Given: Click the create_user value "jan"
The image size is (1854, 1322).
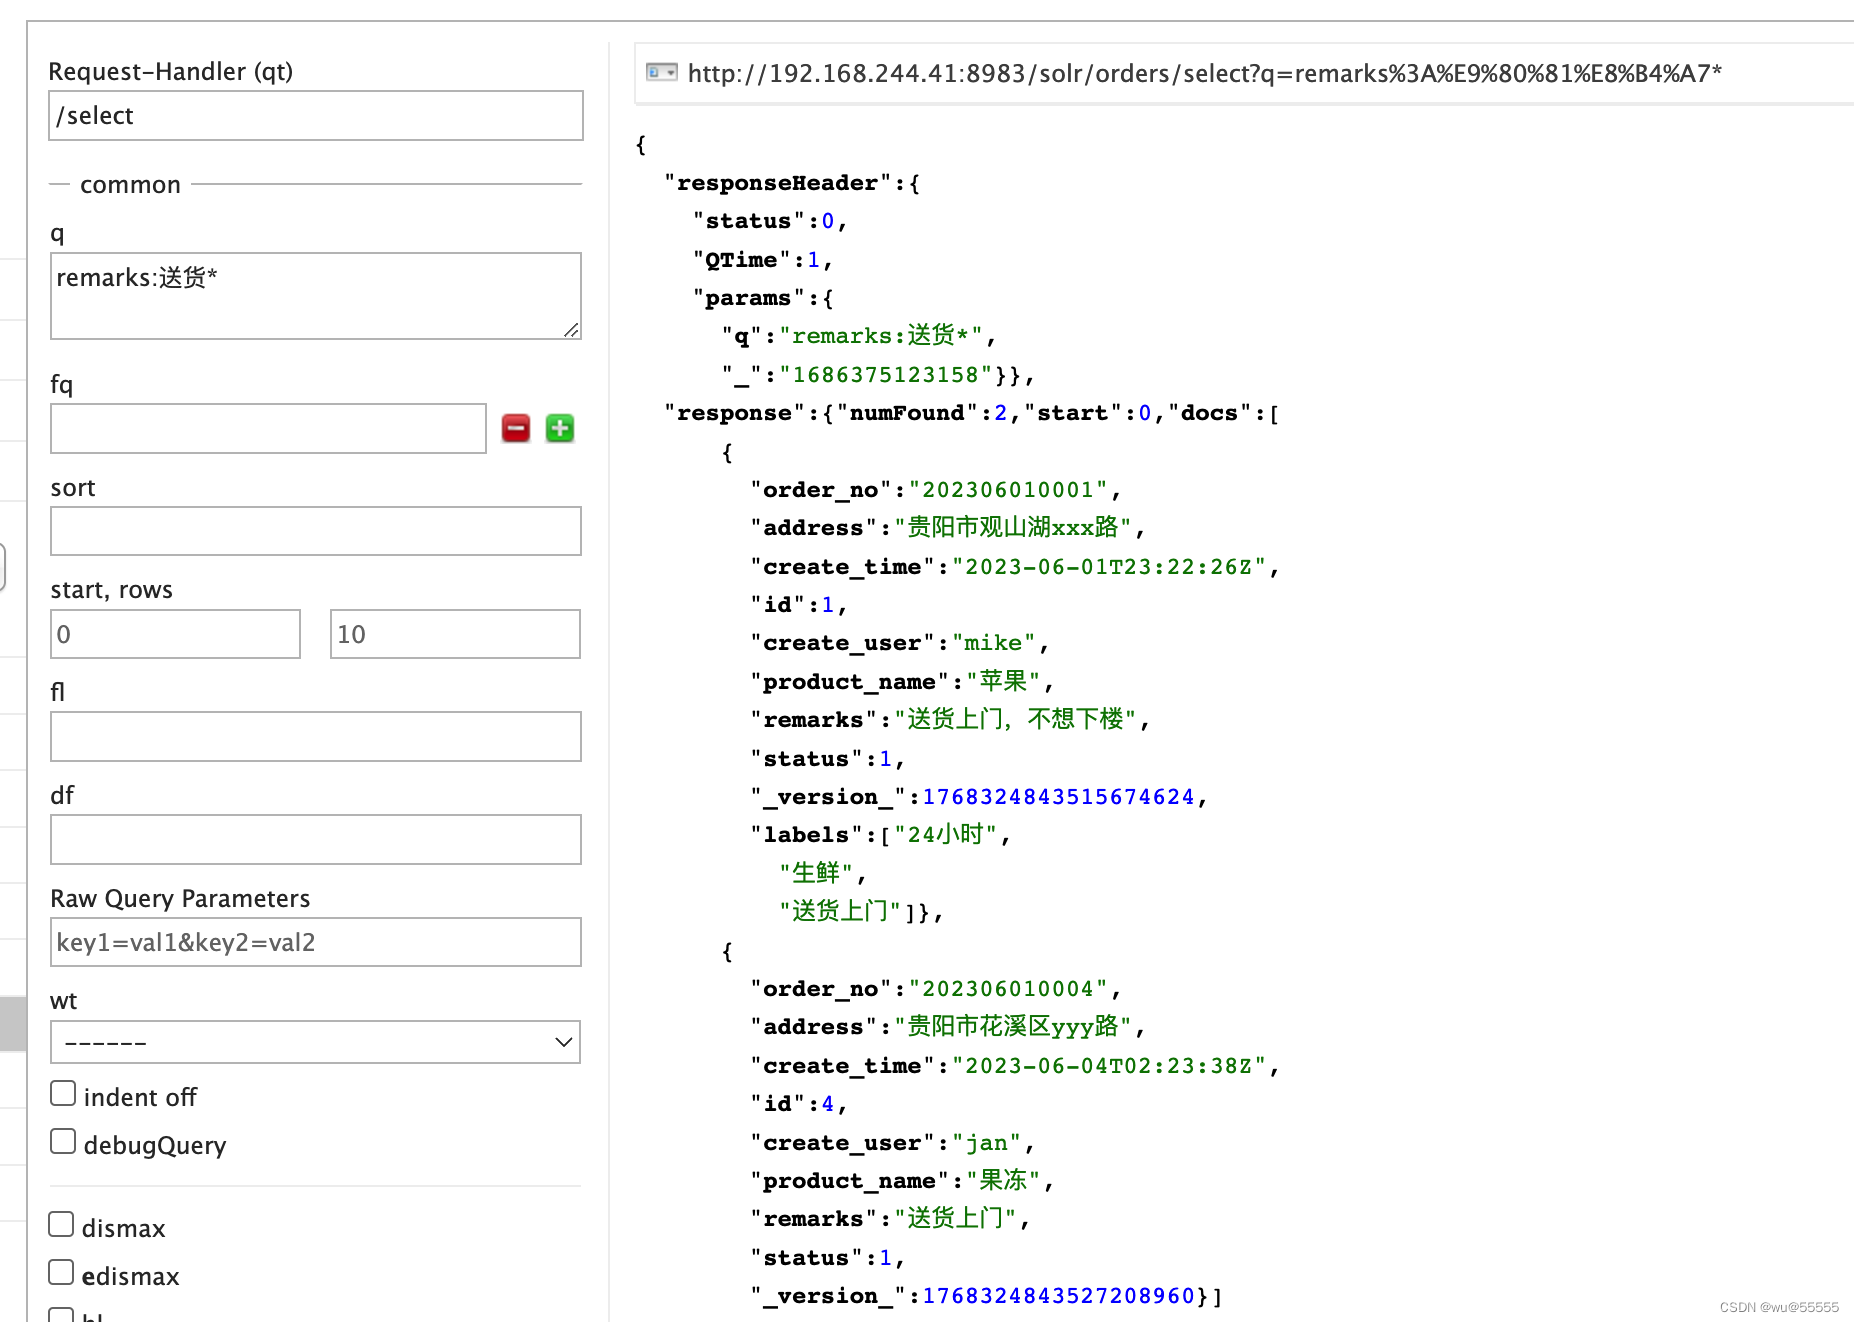Looking at the screenshot, I should (x=987, y=1143).
